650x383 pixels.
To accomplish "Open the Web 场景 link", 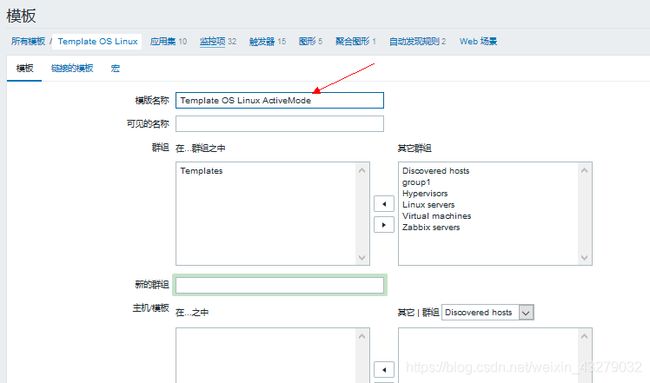I will (x=478, y=41).
